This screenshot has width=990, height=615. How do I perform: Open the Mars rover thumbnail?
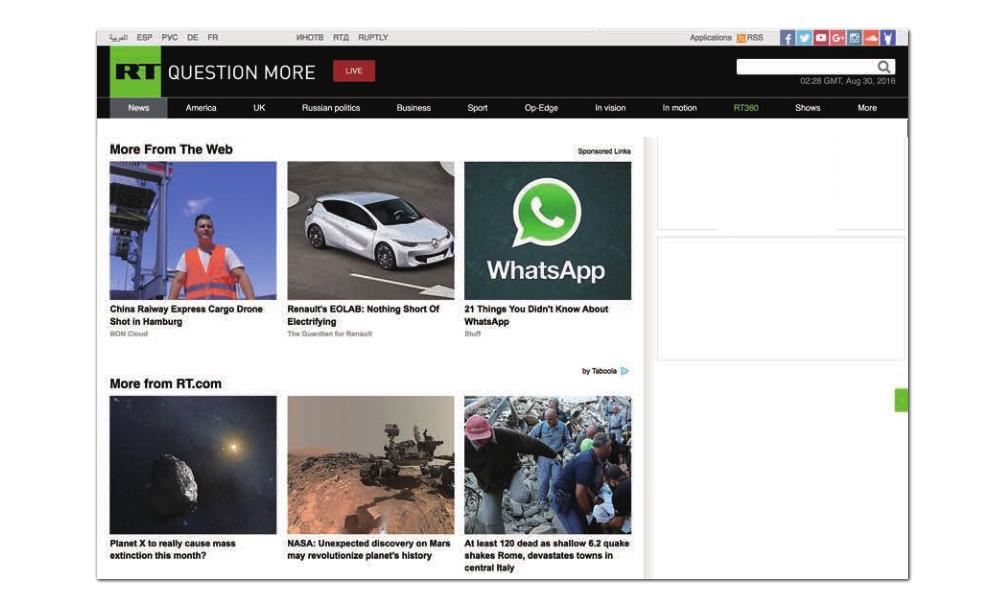pos(371,465)
